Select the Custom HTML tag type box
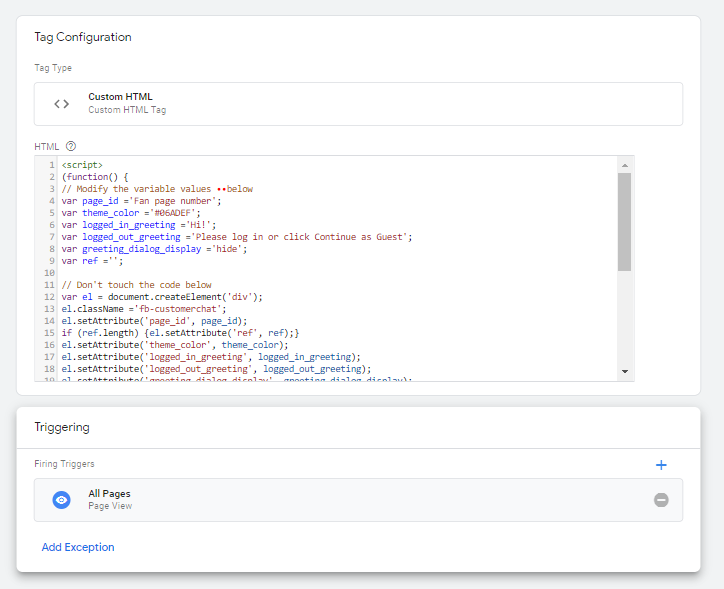The height and width of the screenshot is (589, 724). (358, 104)
